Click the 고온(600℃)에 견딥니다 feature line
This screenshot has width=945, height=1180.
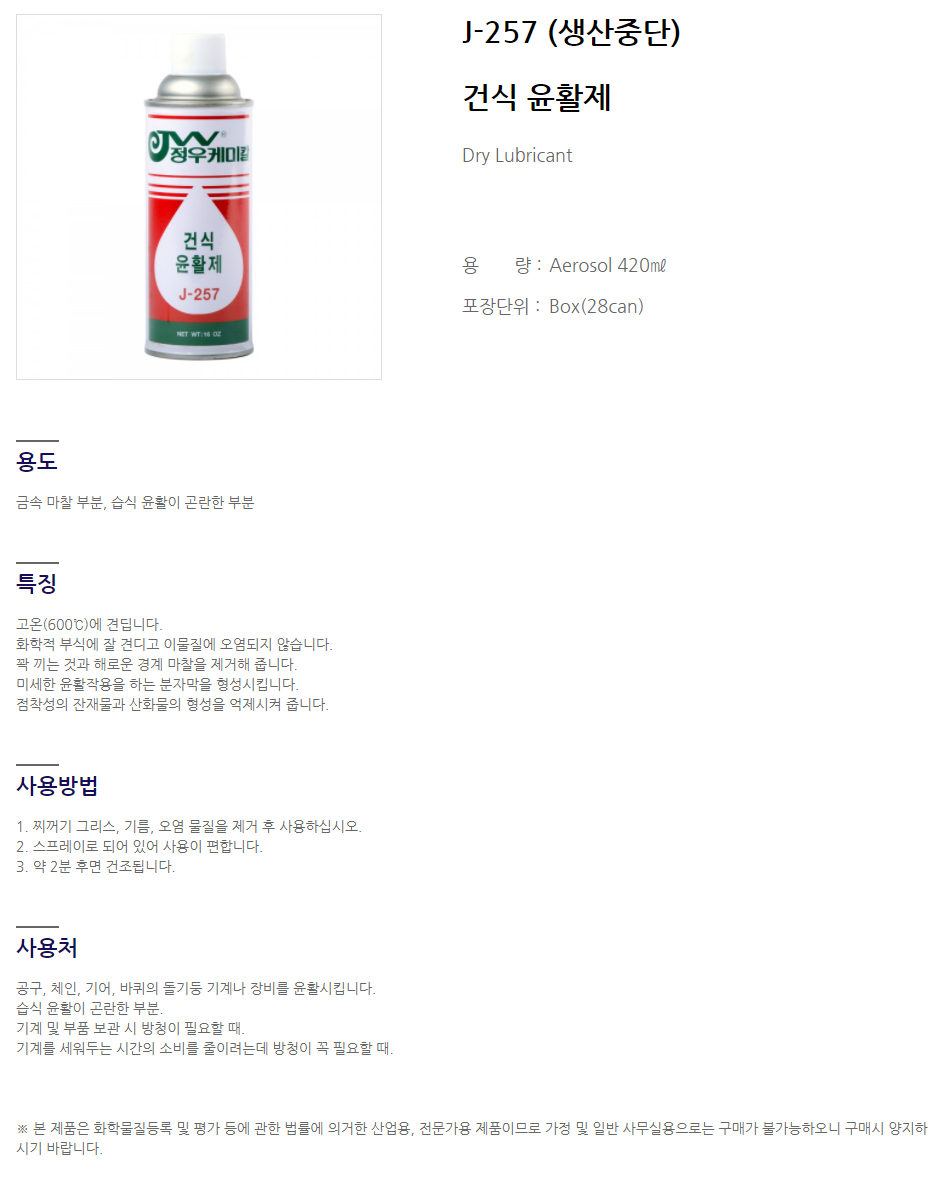click(x=90, y=624)
